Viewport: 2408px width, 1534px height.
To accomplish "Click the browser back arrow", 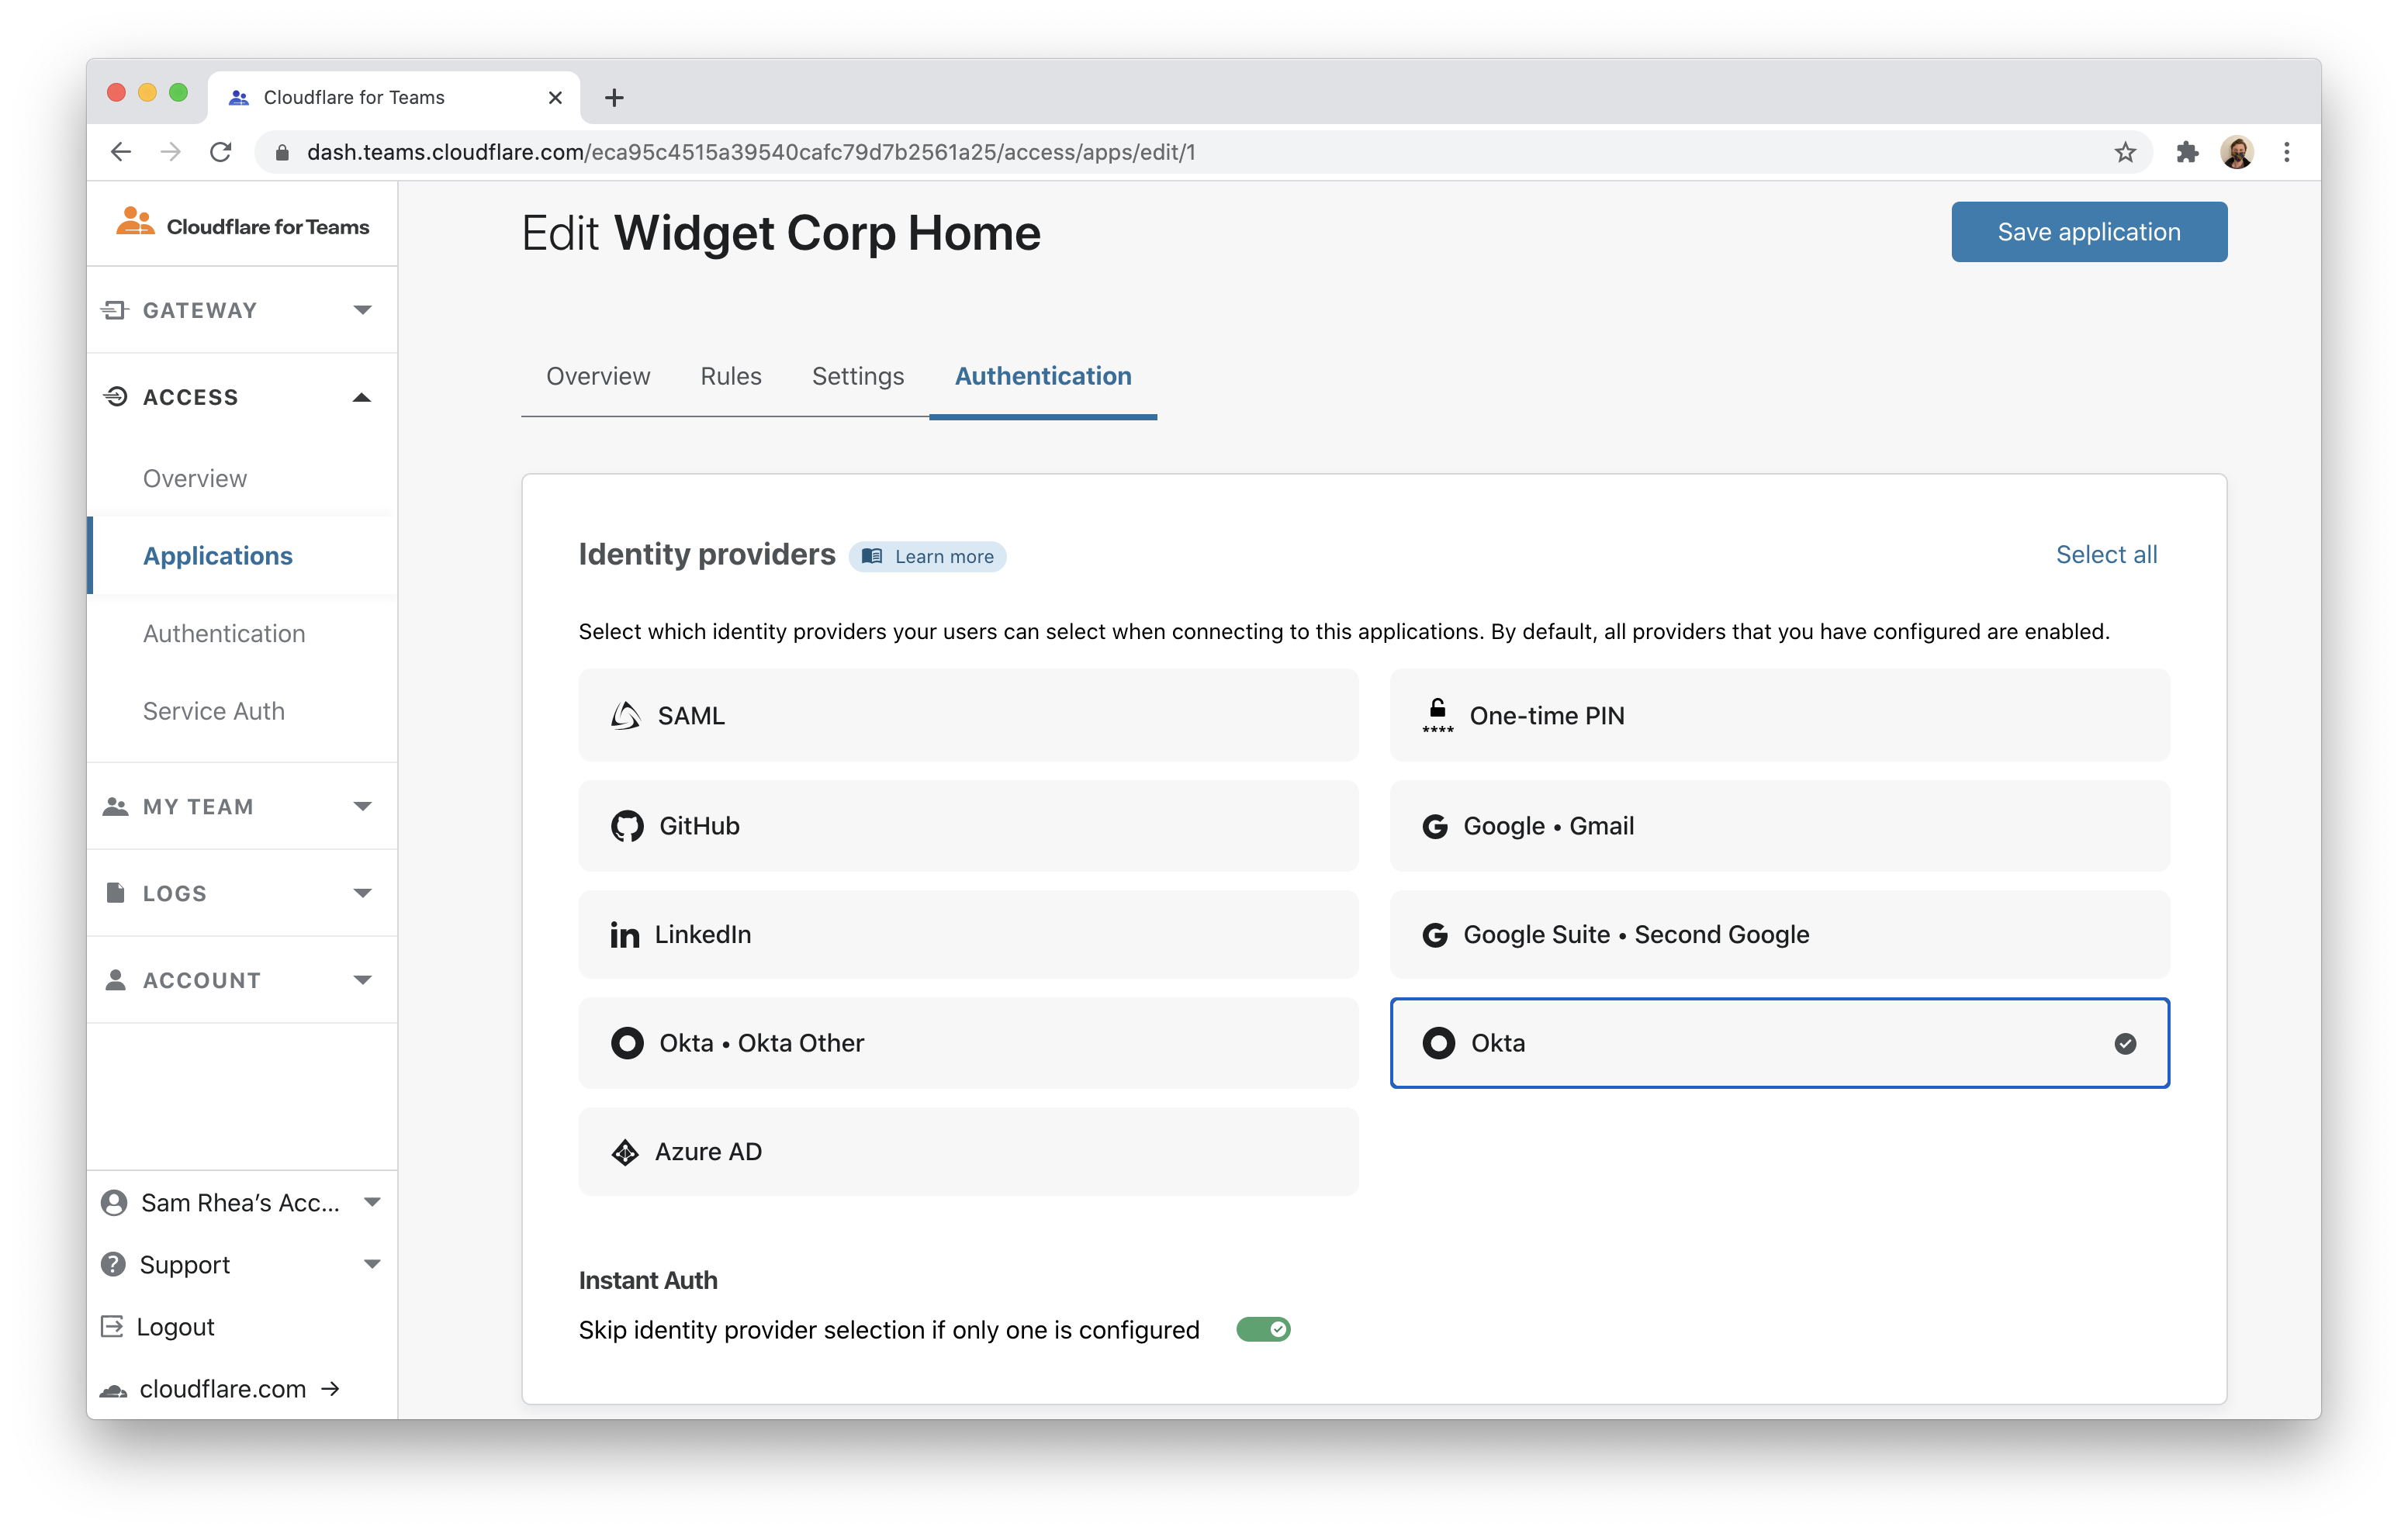I will pyautogui.click(x=121, y=152).
